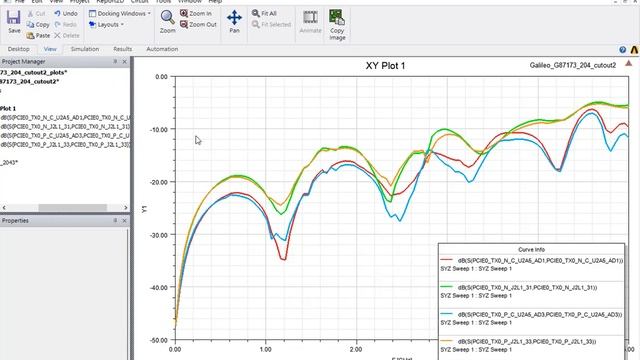Click the Copy Image tool
Screen dimensions: 640x360
[x=337, y=25]
